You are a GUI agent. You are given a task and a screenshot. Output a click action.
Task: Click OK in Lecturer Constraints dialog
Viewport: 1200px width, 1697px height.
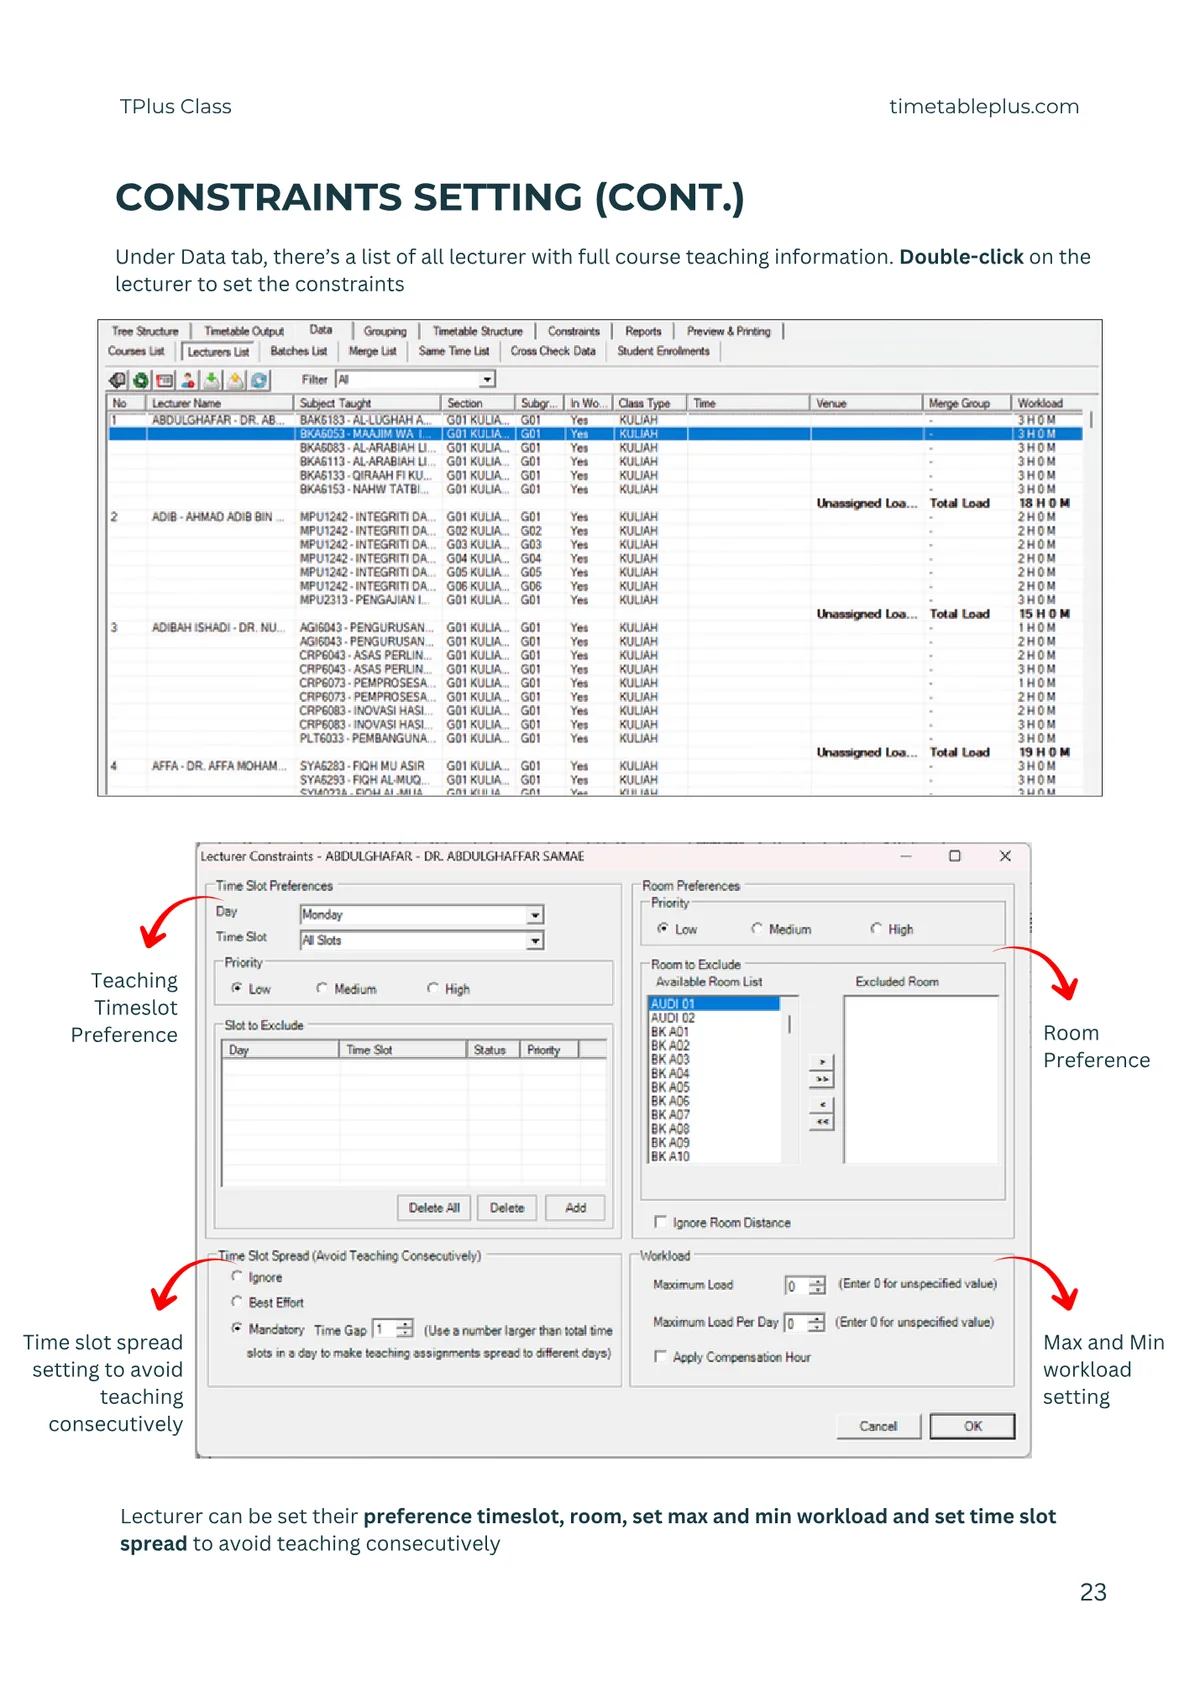pyautogui.click(x=973, y=1426)
